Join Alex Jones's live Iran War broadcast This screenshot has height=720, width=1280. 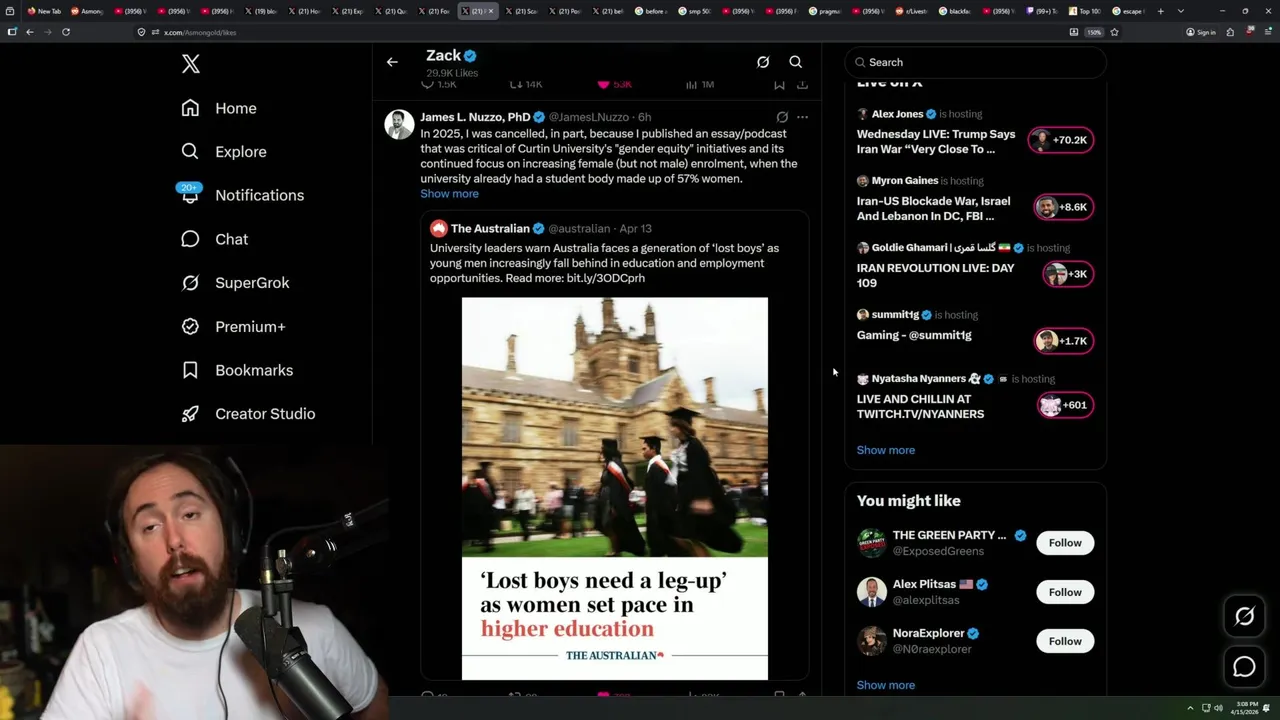point(936,142)
